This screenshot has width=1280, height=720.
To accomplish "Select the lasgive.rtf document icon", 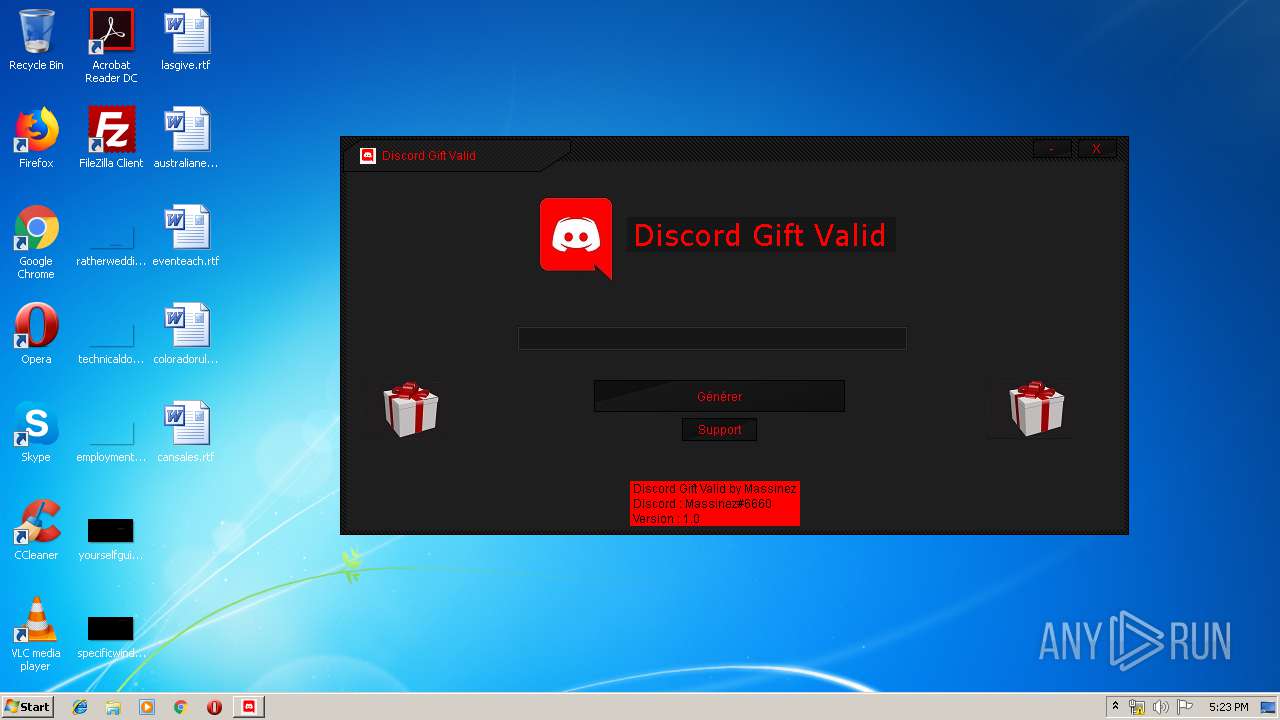I will tap(186, 40).
